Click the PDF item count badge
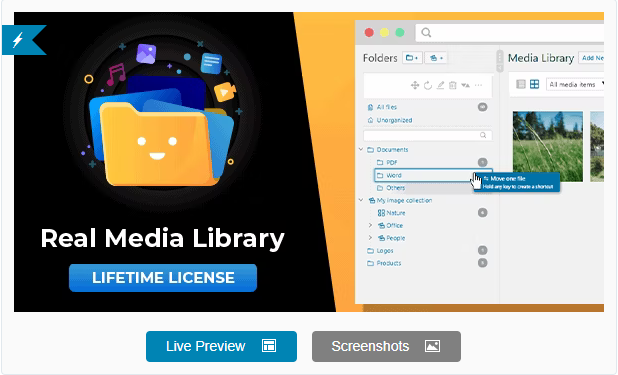618x375 pixels. (482, 162)
